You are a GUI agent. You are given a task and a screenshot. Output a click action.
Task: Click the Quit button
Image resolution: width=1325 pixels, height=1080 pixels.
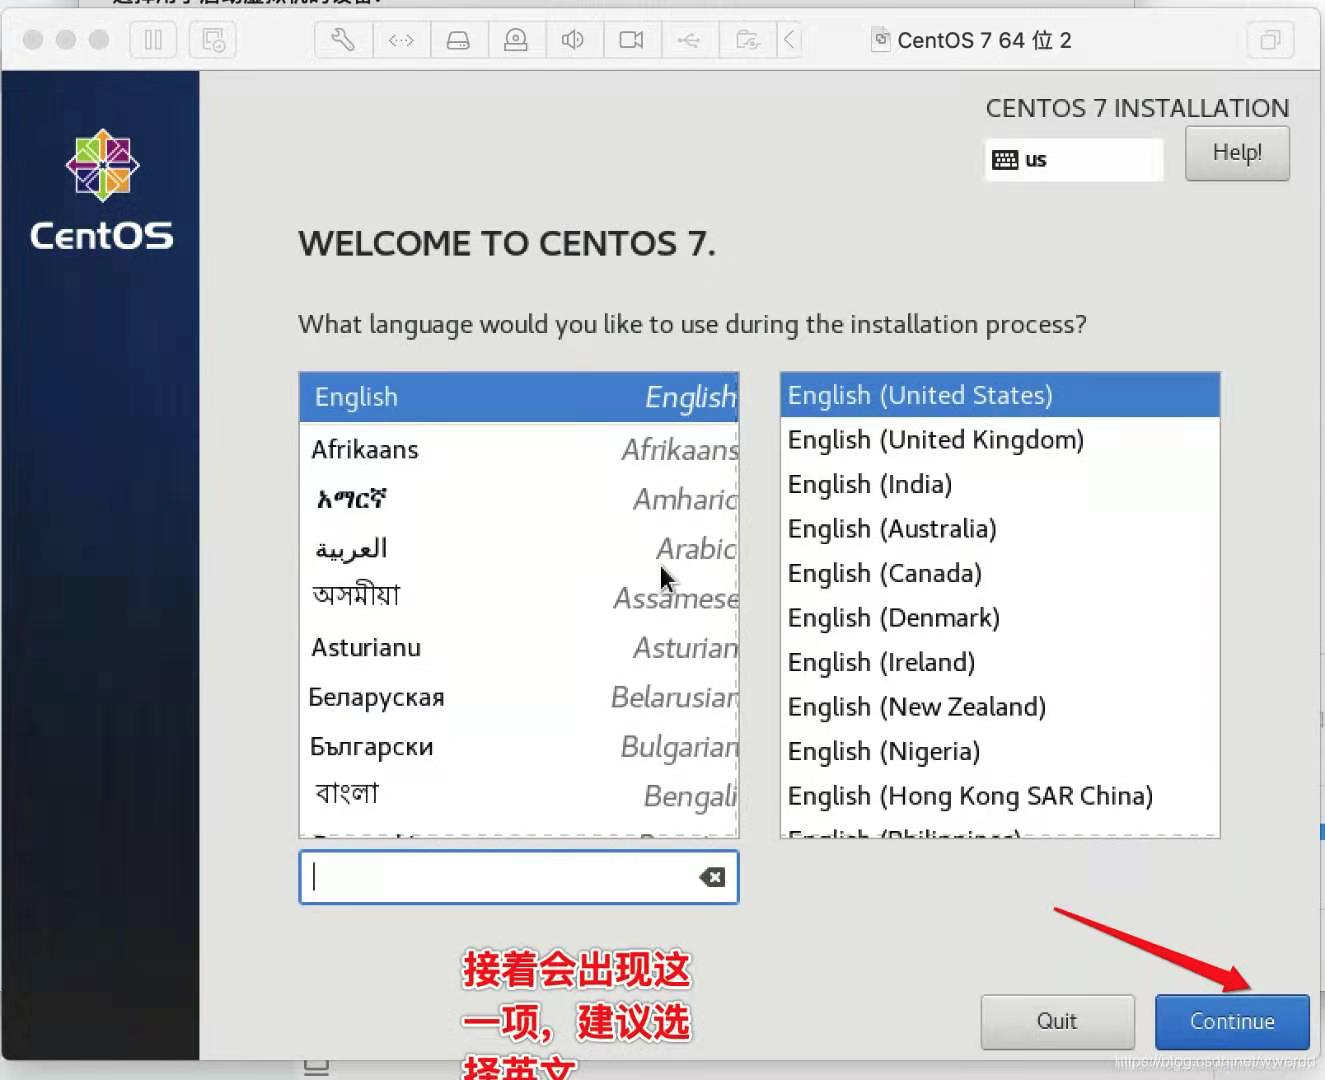pyautogui.click(x=1057, y=1021)
